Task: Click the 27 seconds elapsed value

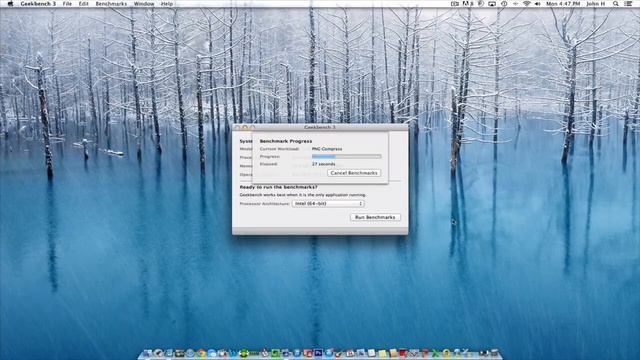Action: click(x=324, y=164)
